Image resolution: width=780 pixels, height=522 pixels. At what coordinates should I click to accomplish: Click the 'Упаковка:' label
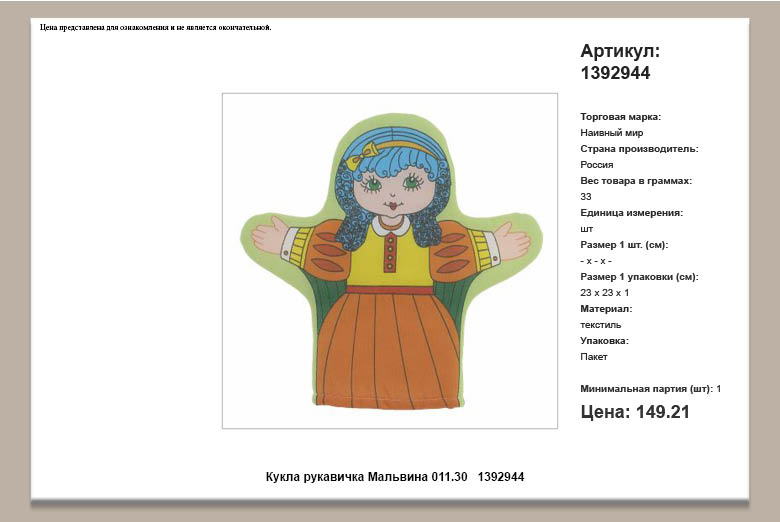pos(604,341)
